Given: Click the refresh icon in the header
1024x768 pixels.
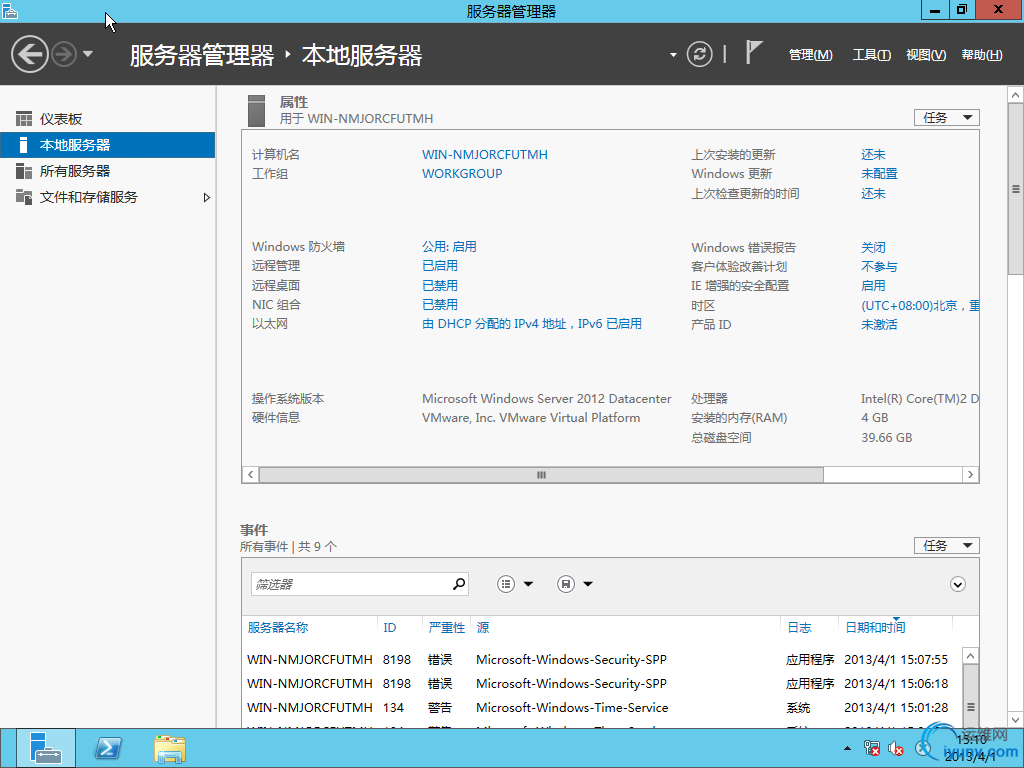Looking at the screenshot, I should click(699, 54).
